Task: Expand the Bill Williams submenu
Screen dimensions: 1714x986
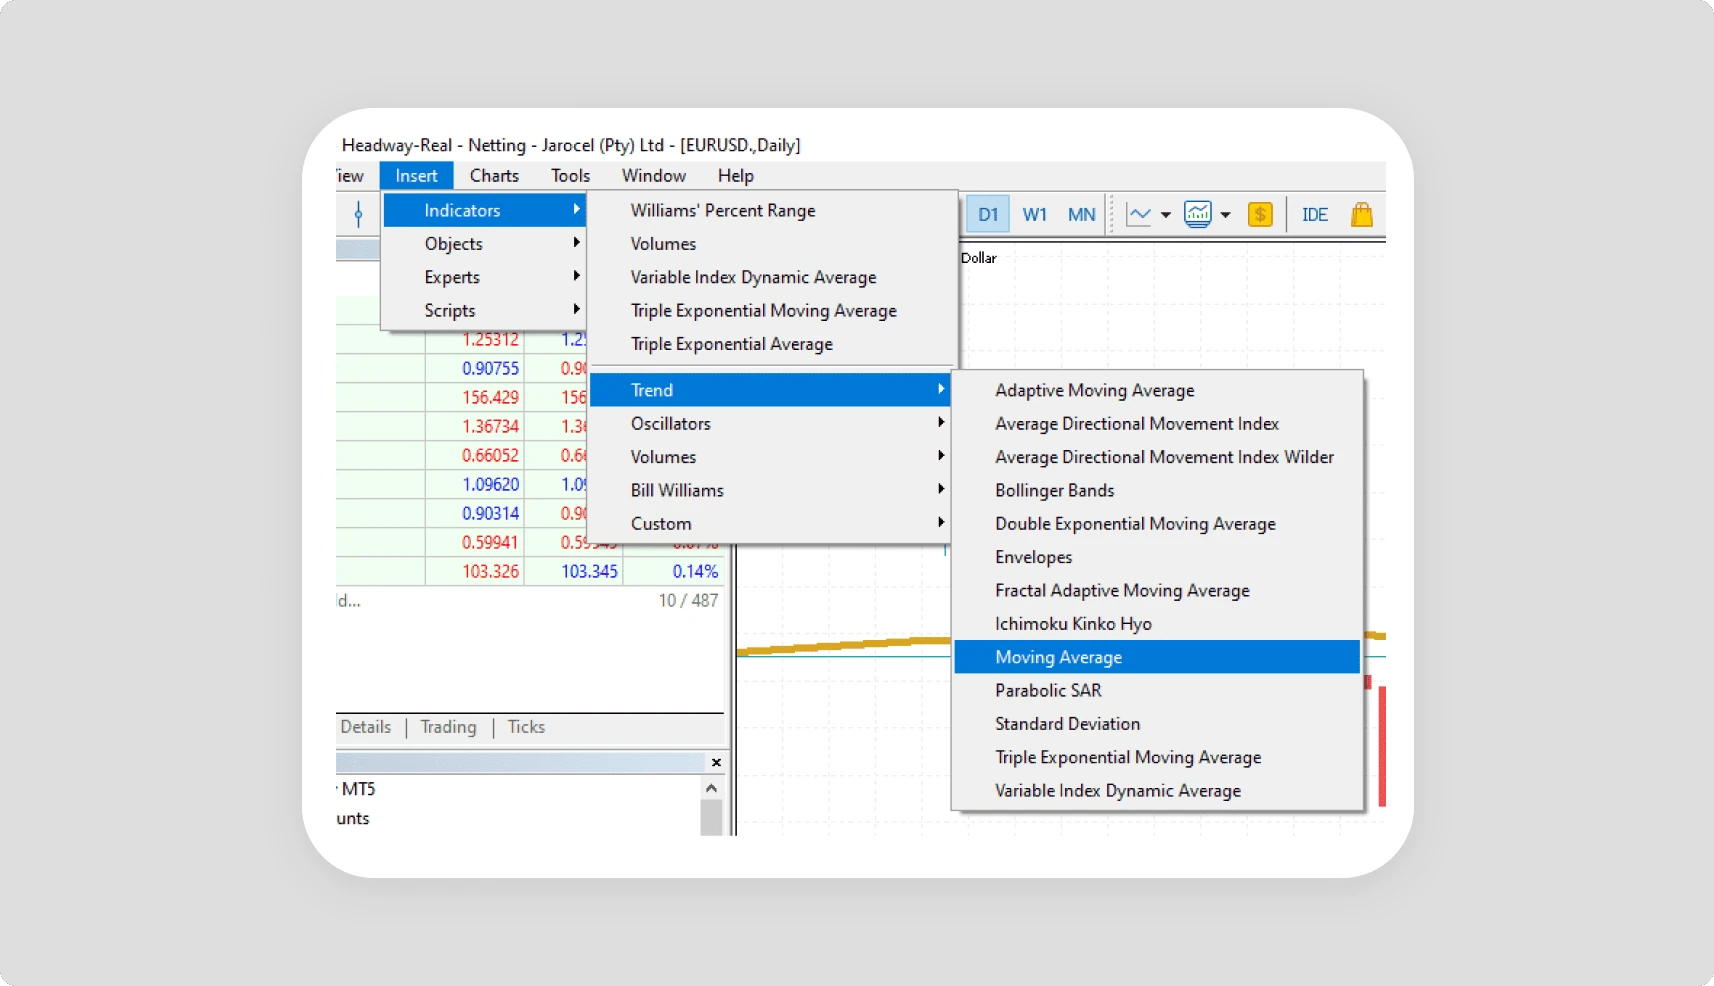Action: 770,490
